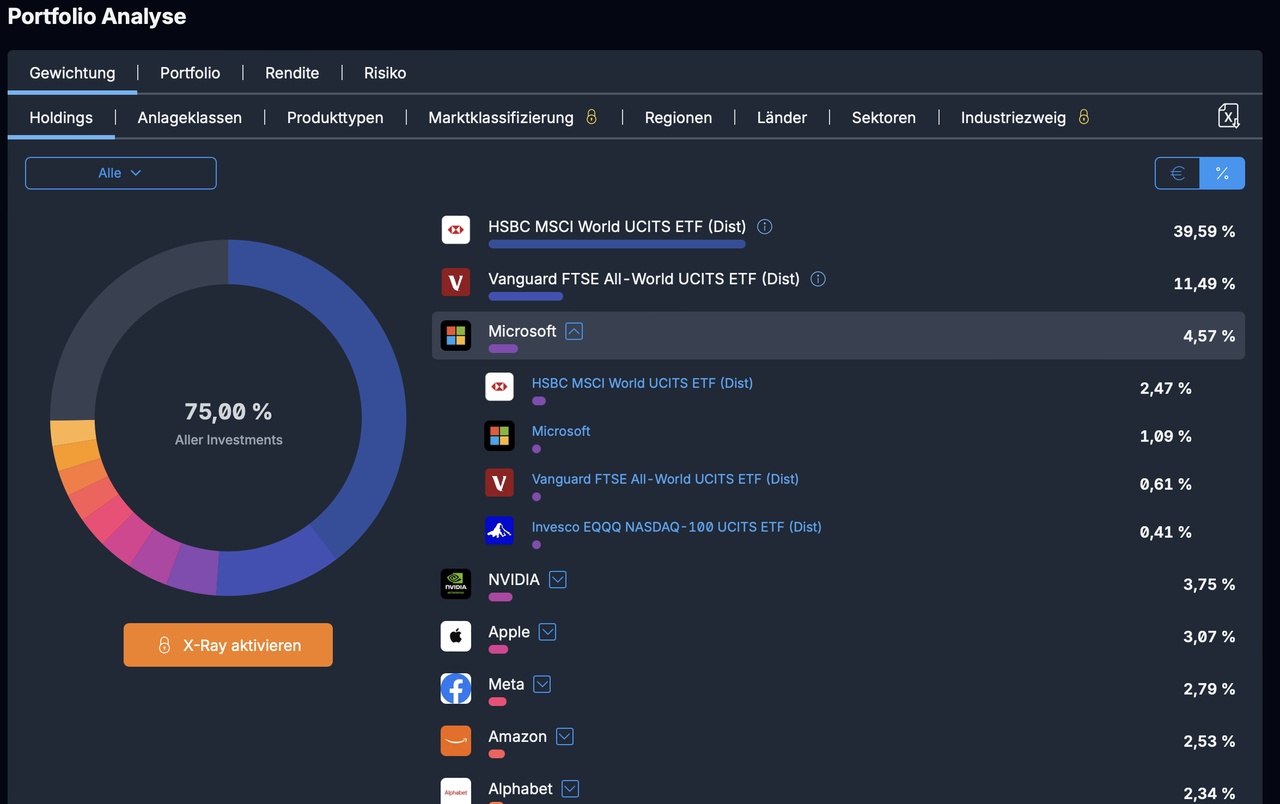Click the Invesco logo in the 0,41 % sub-row
This screenshot has height=804, width=1280.
(x=499, y=531)
